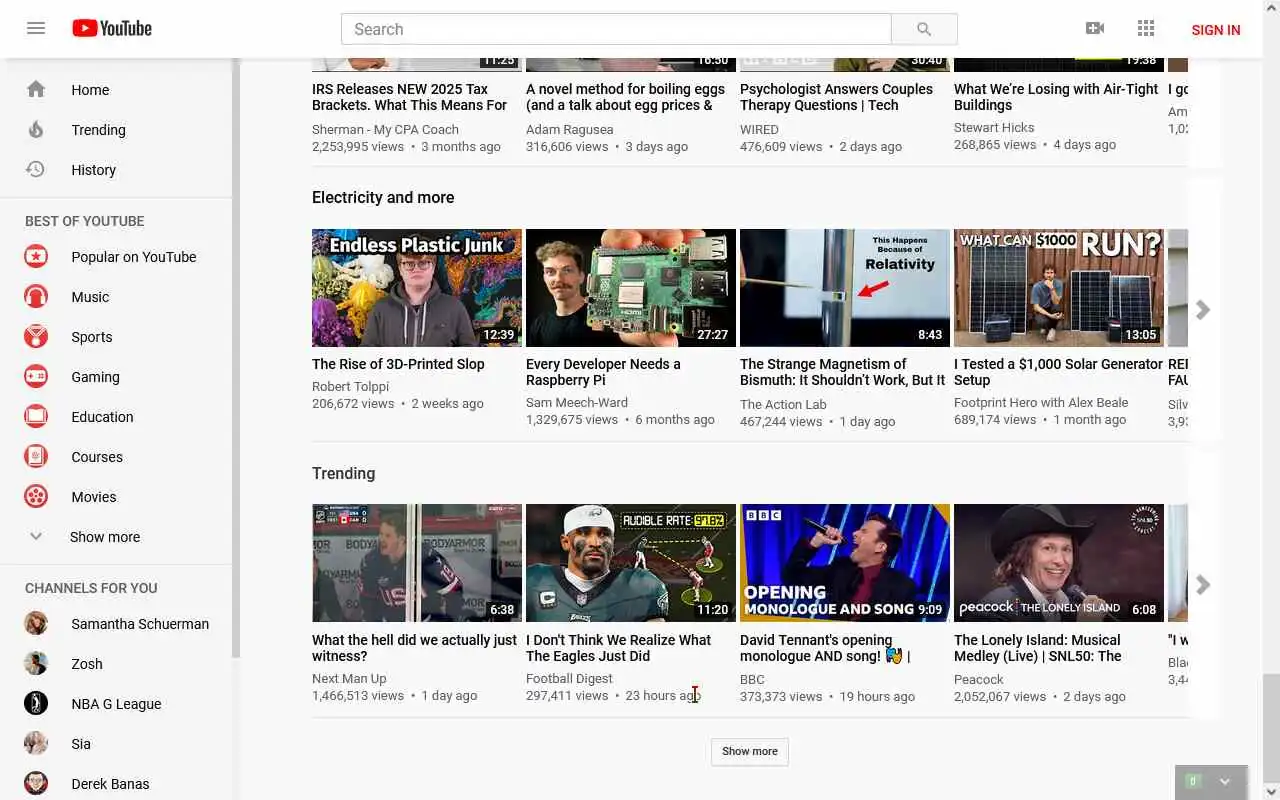Open What We're Losing with Air-Tight Buildings
This screenshot has width=1280, height=800.
pos(1056,97)
